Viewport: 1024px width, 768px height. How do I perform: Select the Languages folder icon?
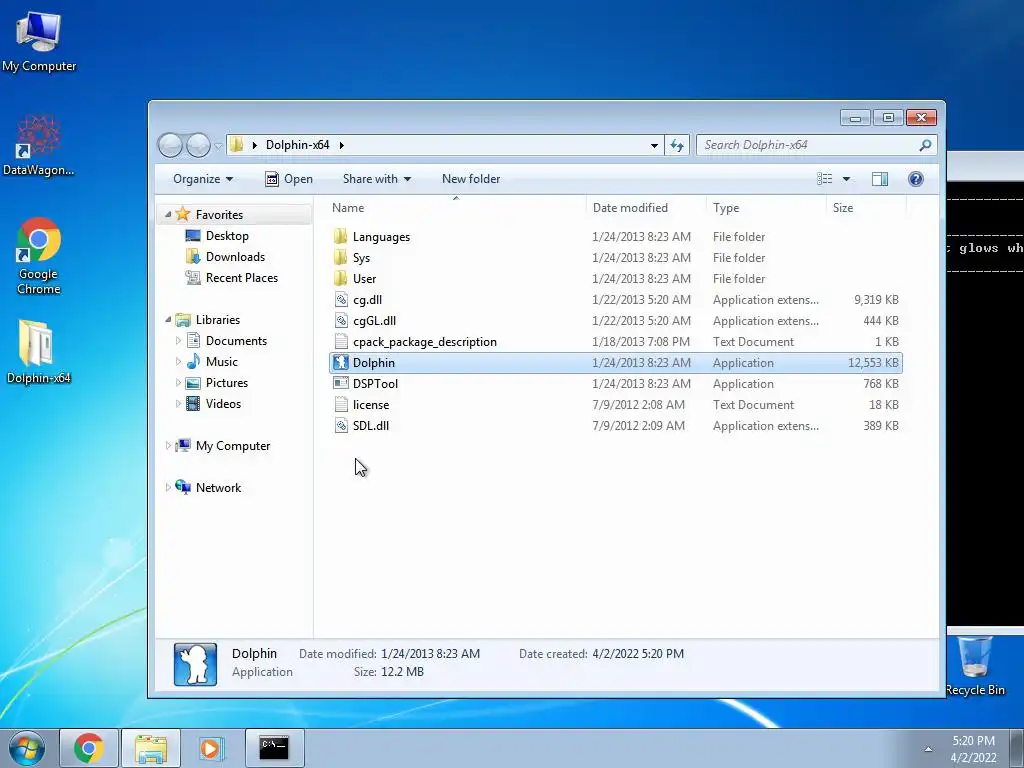tap(340, 236)
